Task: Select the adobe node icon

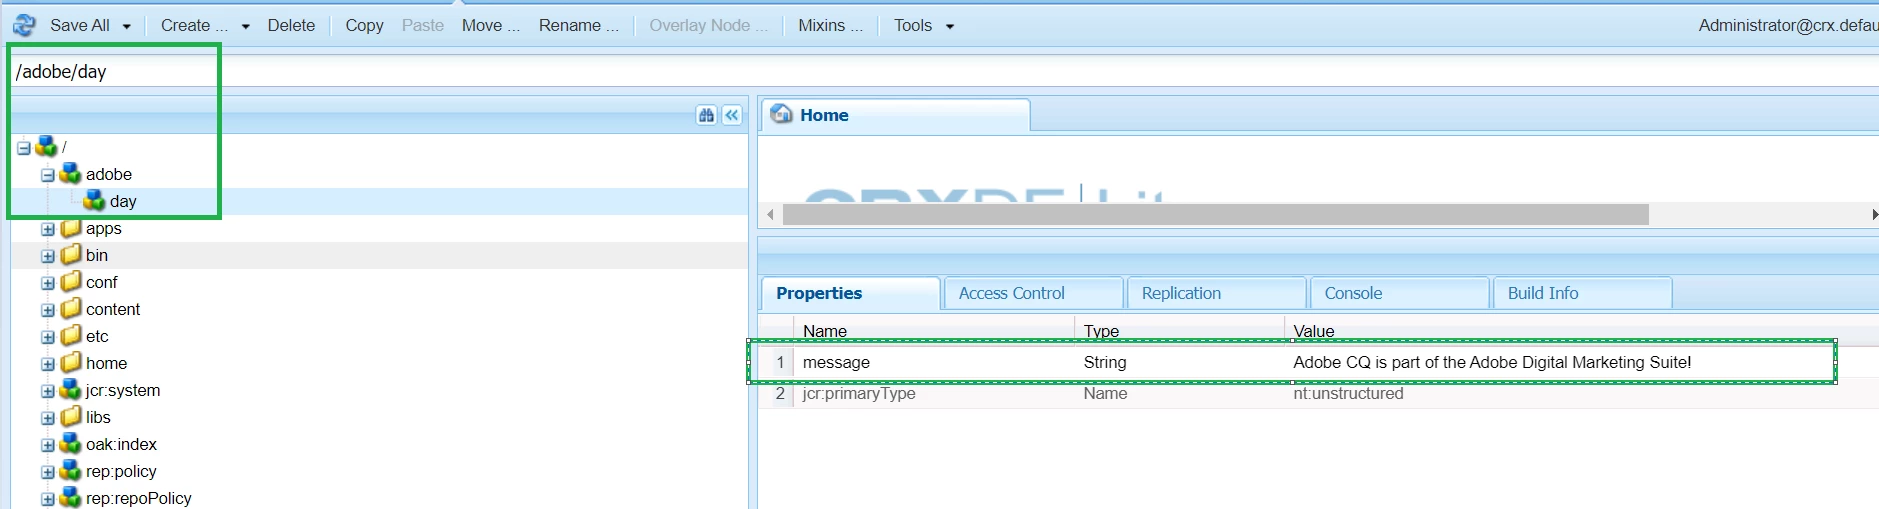Action: tap(70, 174)
